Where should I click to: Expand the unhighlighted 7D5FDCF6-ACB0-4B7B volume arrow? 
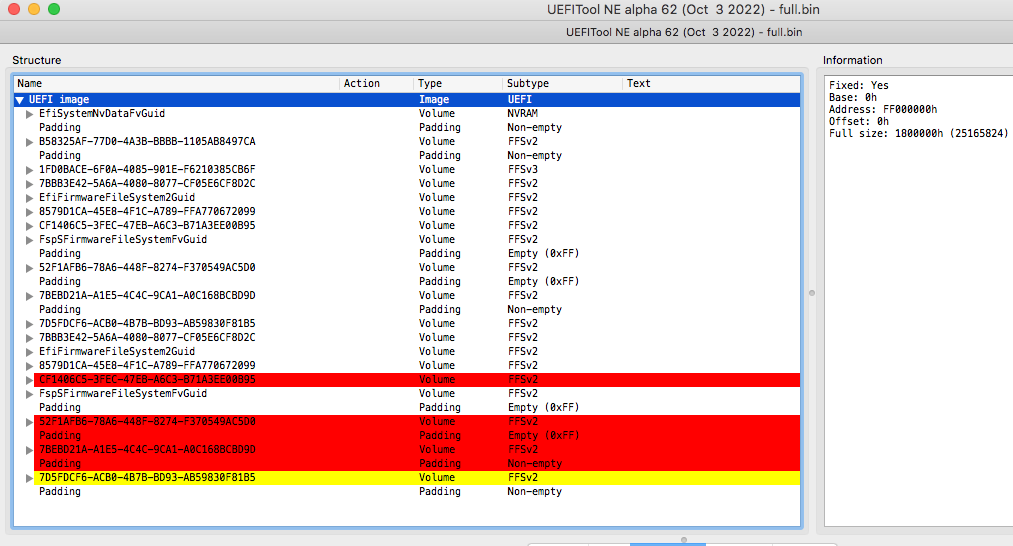pos(29,324)
